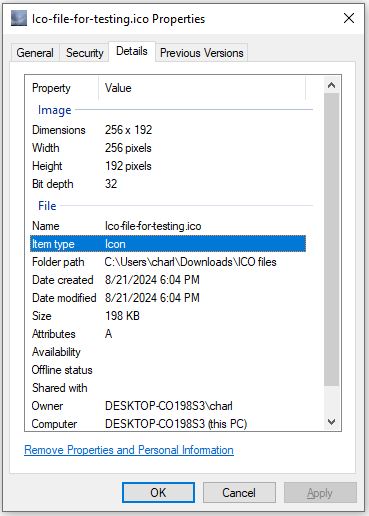Click the C:\Users\charl\Downloads\ICO files value
This screenshot has width=369, height=516.
pyautogui.click(x=190, y=262)
